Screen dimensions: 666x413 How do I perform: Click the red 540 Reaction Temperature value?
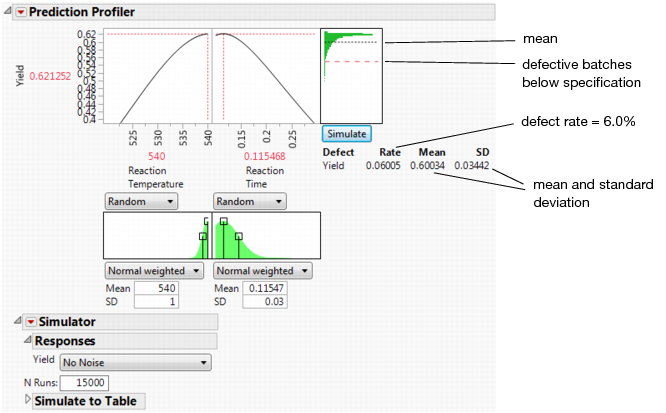(157, 157)
